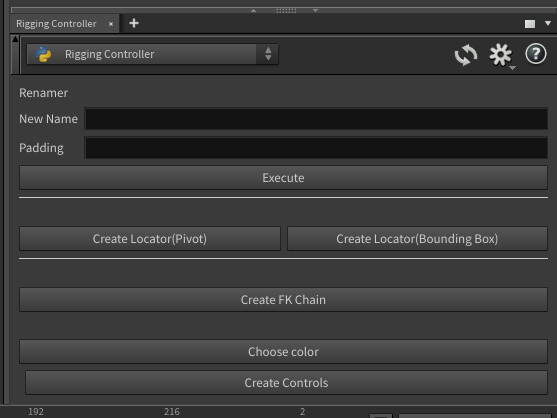Click the Create FK Chain button
The image size is (557, 418).
tap(283, 300)
